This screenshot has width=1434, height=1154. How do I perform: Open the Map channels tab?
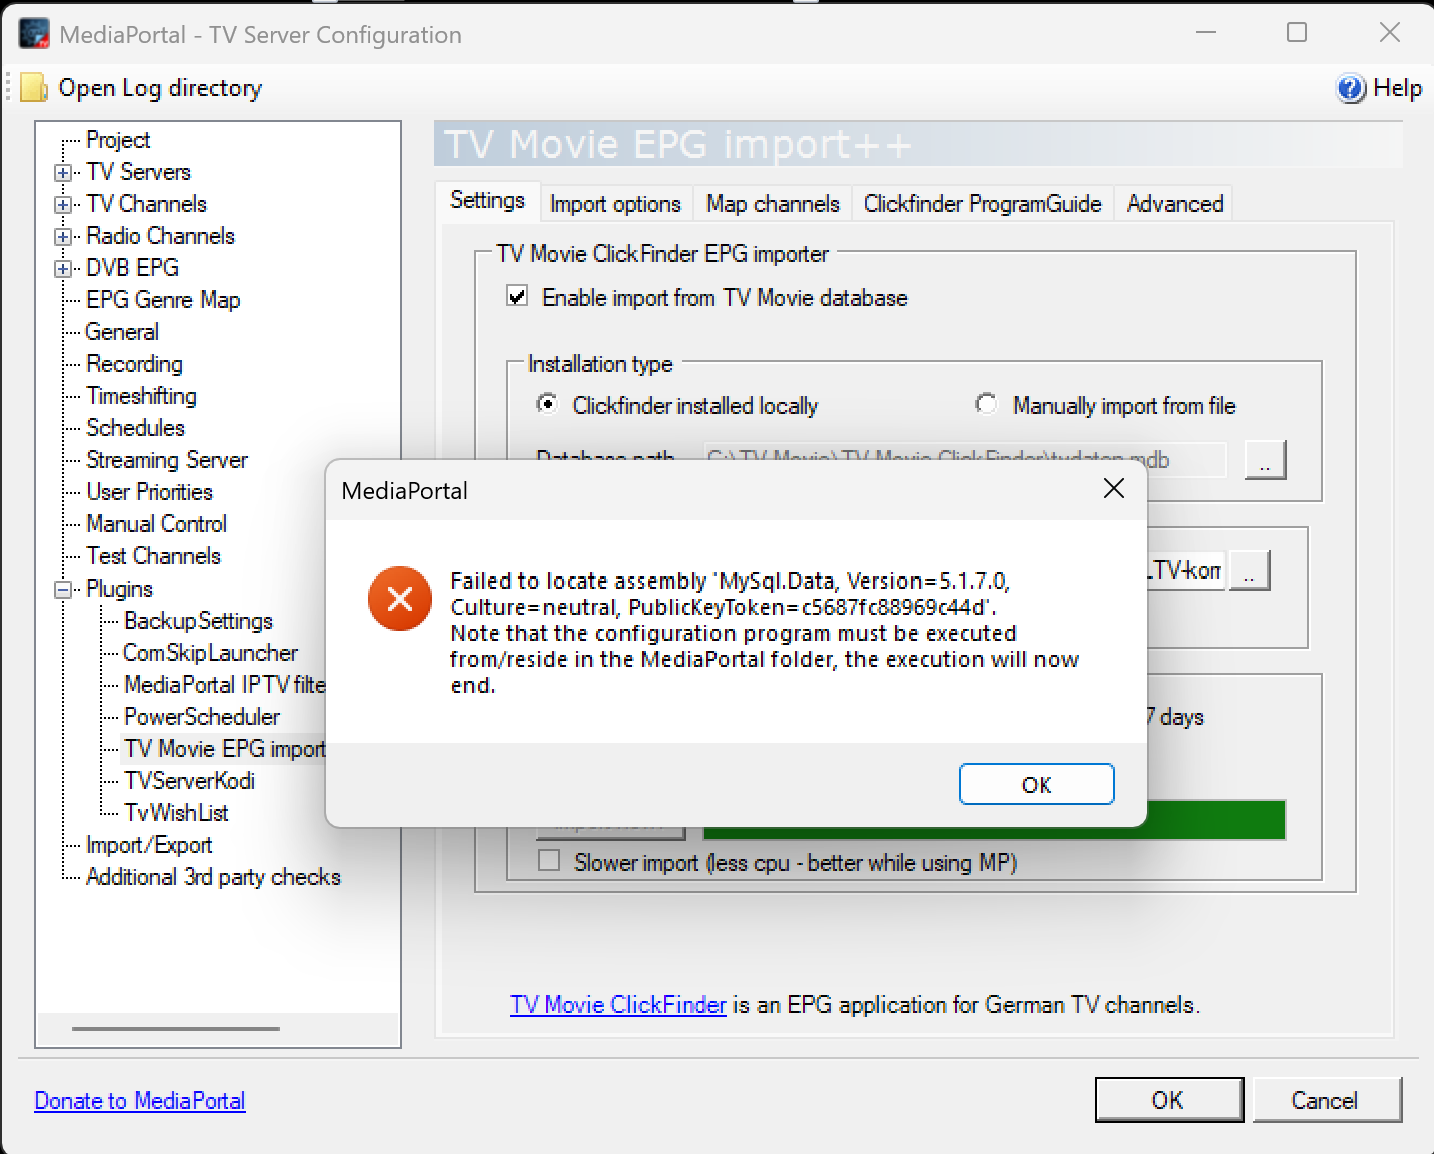[772, 204]
